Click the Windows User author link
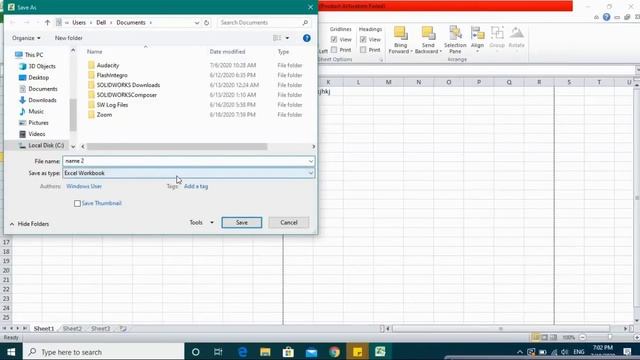 coord(84,186)
